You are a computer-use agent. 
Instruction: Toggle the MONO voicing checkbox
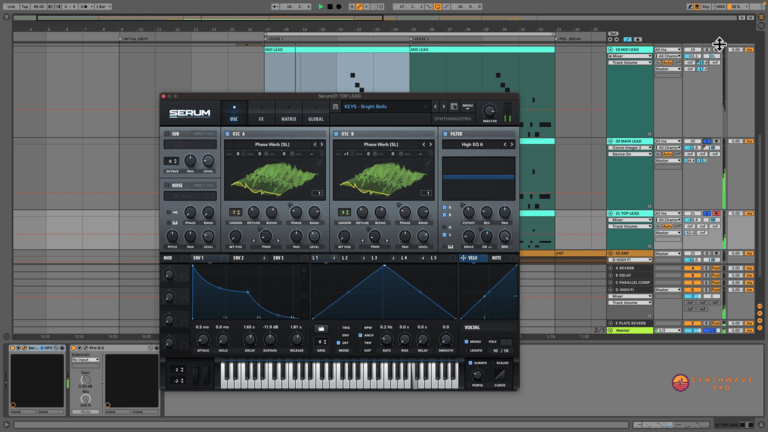click(x=466, y=341)
